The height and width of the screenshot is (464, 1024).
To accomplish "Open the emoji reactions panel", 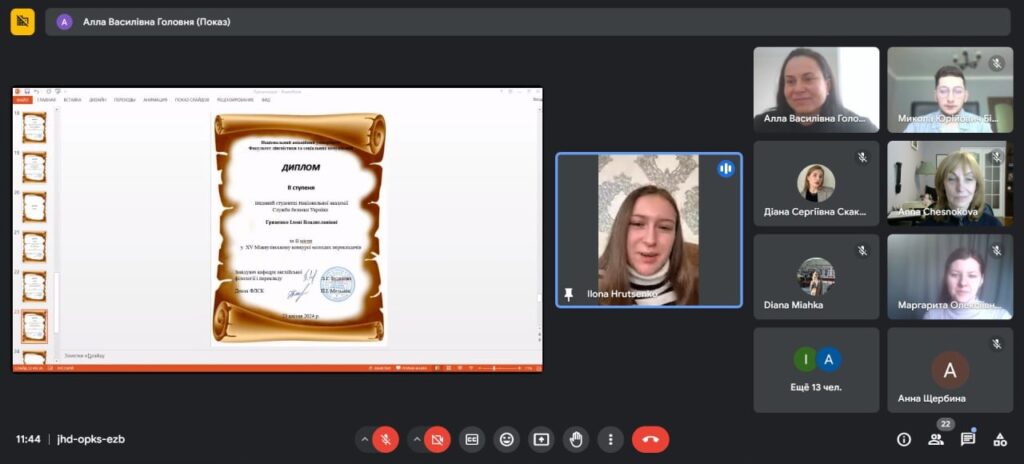I will pos(507,439).
